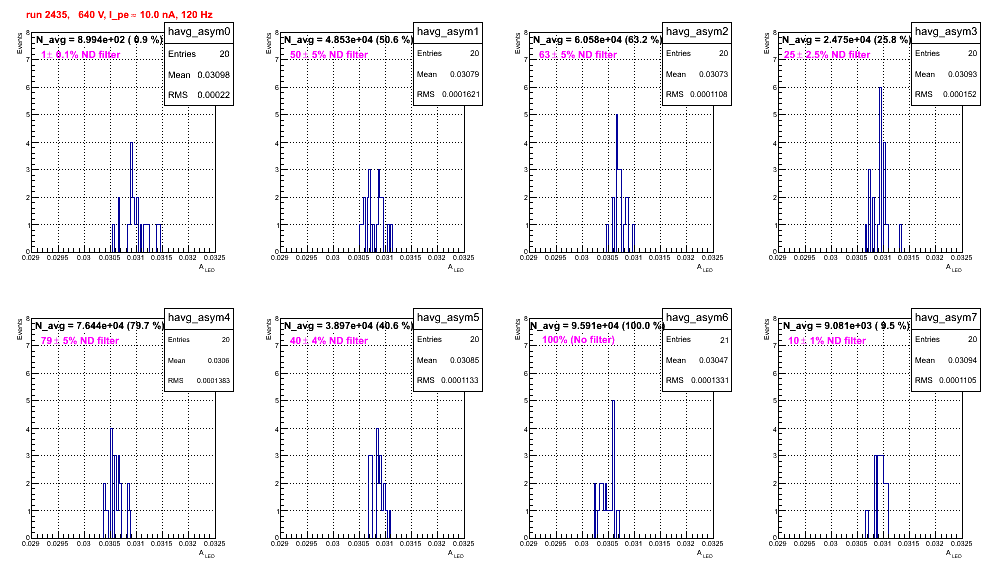Click Mean 0.03093 in havg_asym3 box

pyautogui.click(x=946, y=74)
